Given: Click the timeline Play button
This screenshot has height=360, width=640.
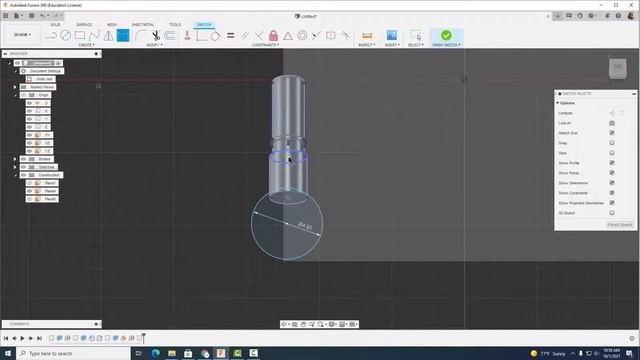Looking at the screenshot, I should tap(22, 338).
